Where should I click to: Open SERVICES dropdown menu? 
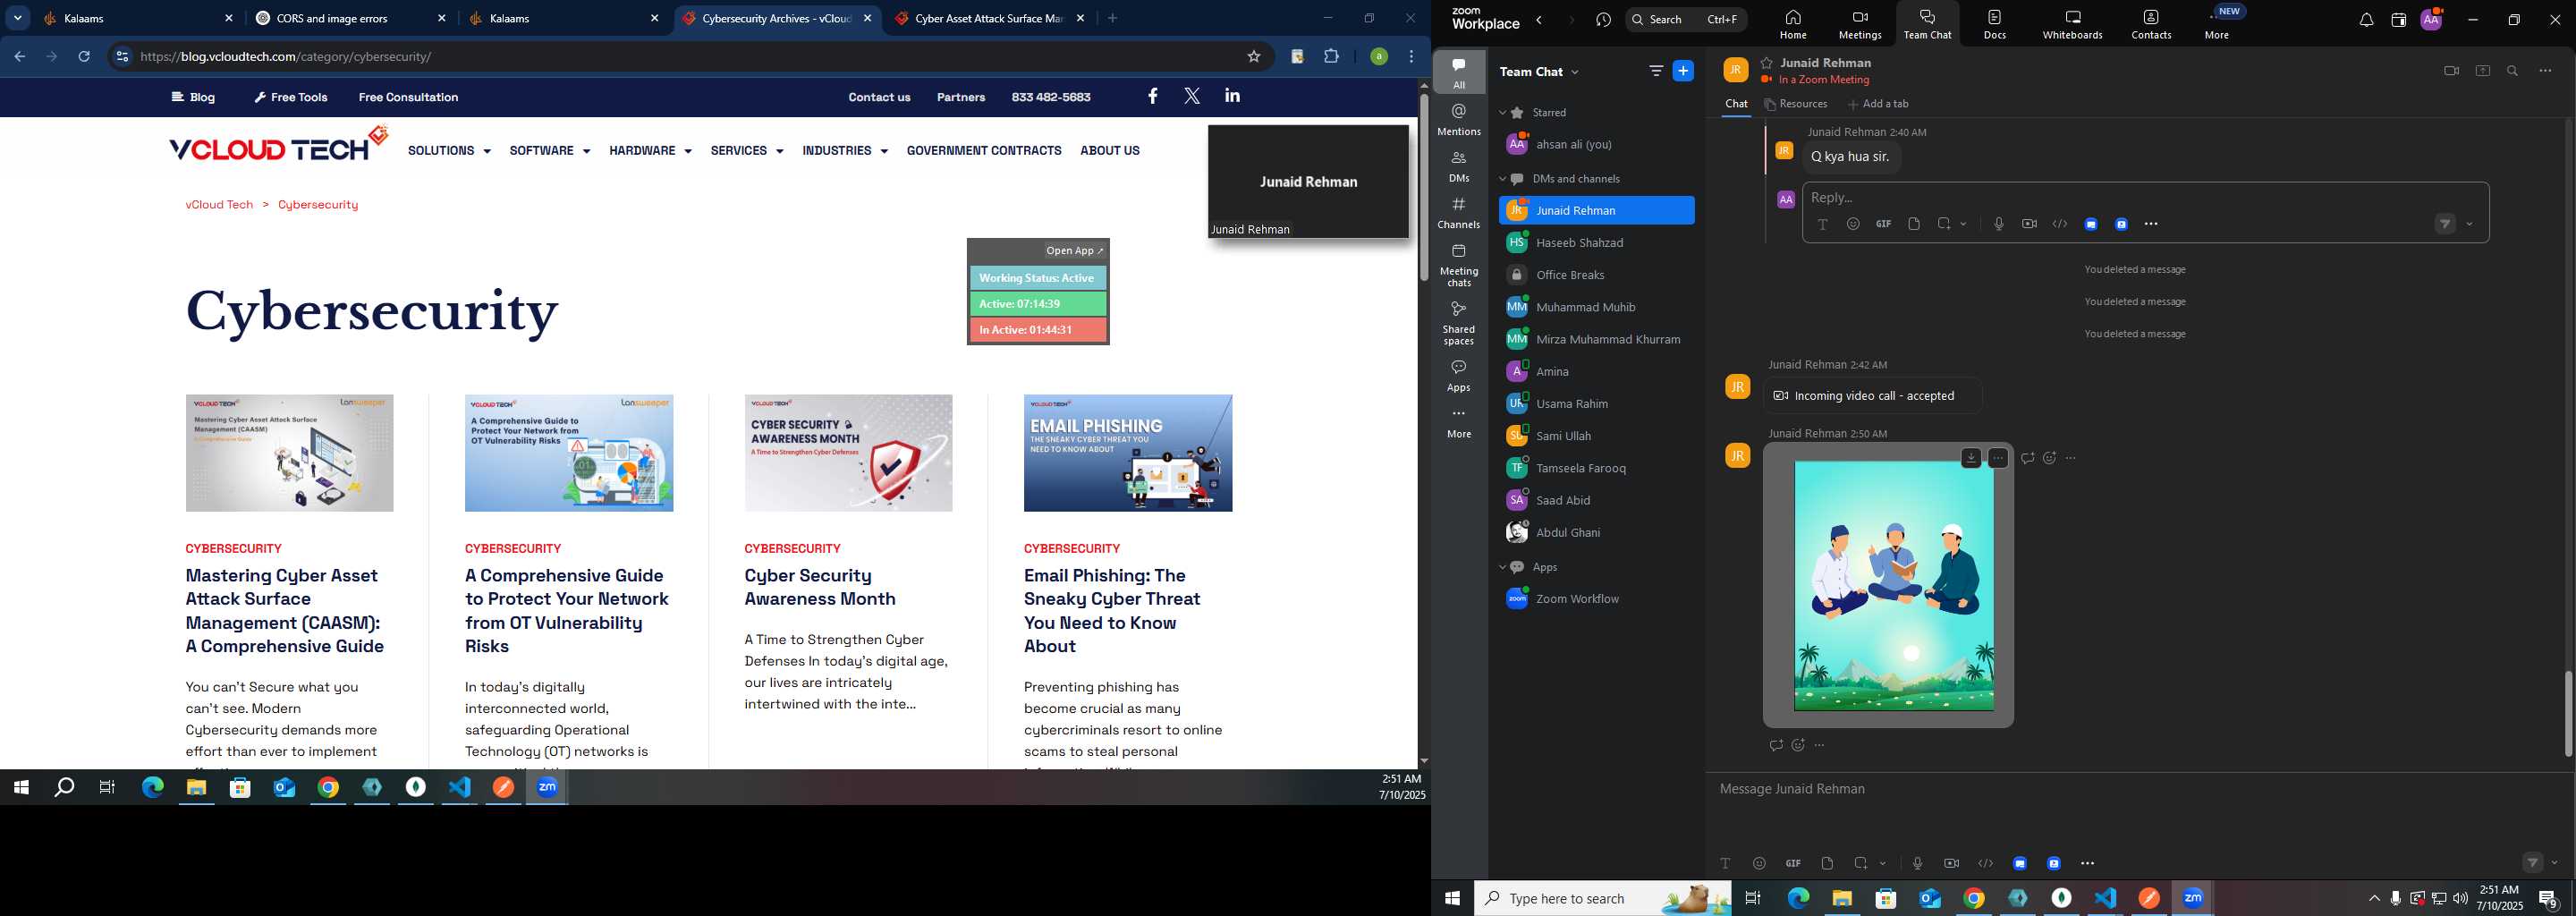click(746, 151)
